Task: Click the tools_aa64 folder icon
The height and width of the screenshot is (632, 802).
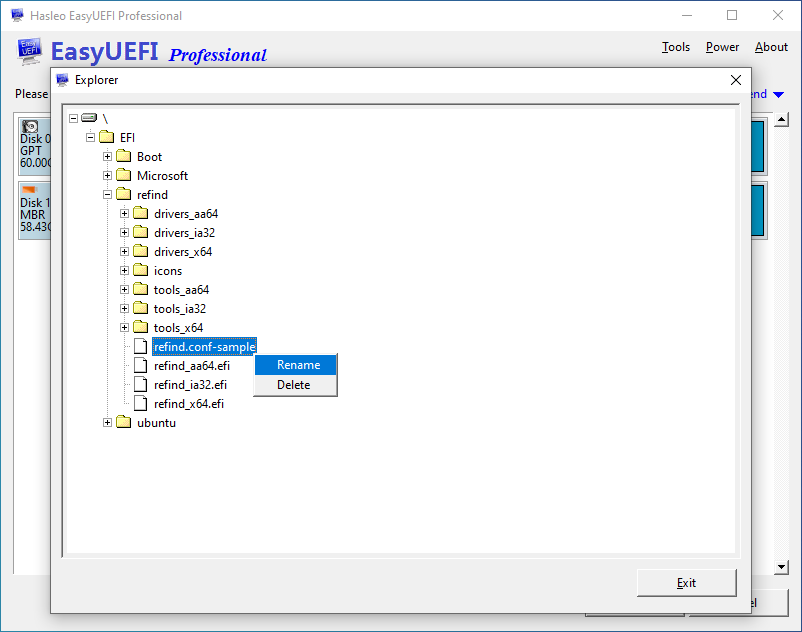Action: (141, 289)
